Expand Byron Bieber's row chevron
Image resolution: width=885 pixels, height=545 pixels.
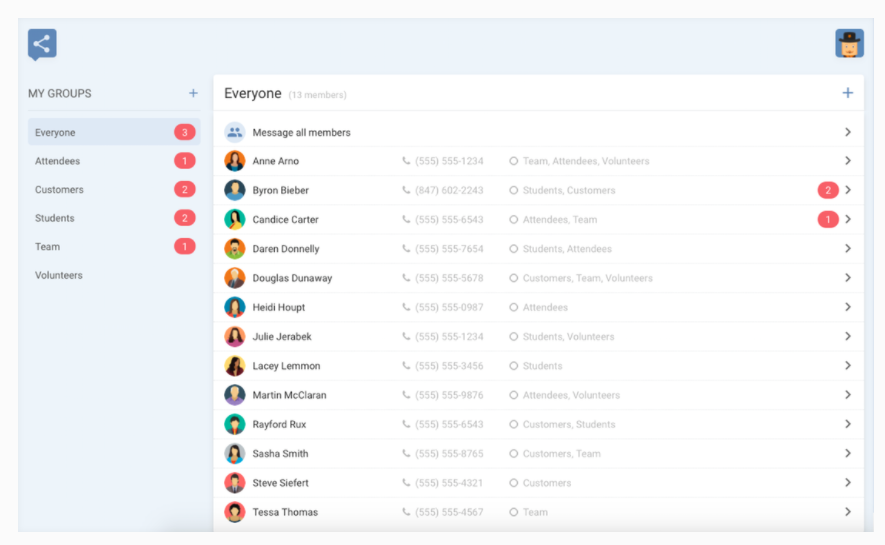848,190
